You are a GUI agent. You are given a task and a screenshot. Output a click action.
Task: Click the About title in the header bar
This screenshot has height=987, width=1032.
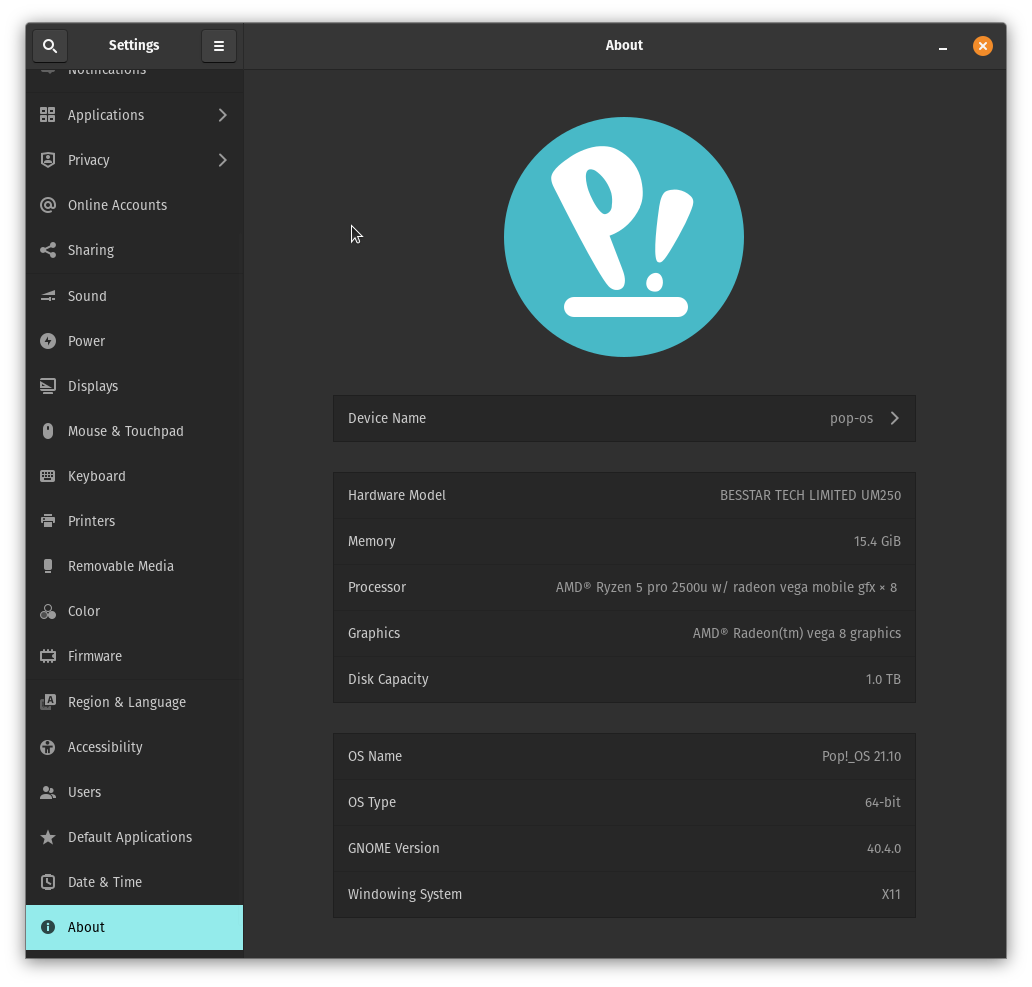click(x=624, y=45)
